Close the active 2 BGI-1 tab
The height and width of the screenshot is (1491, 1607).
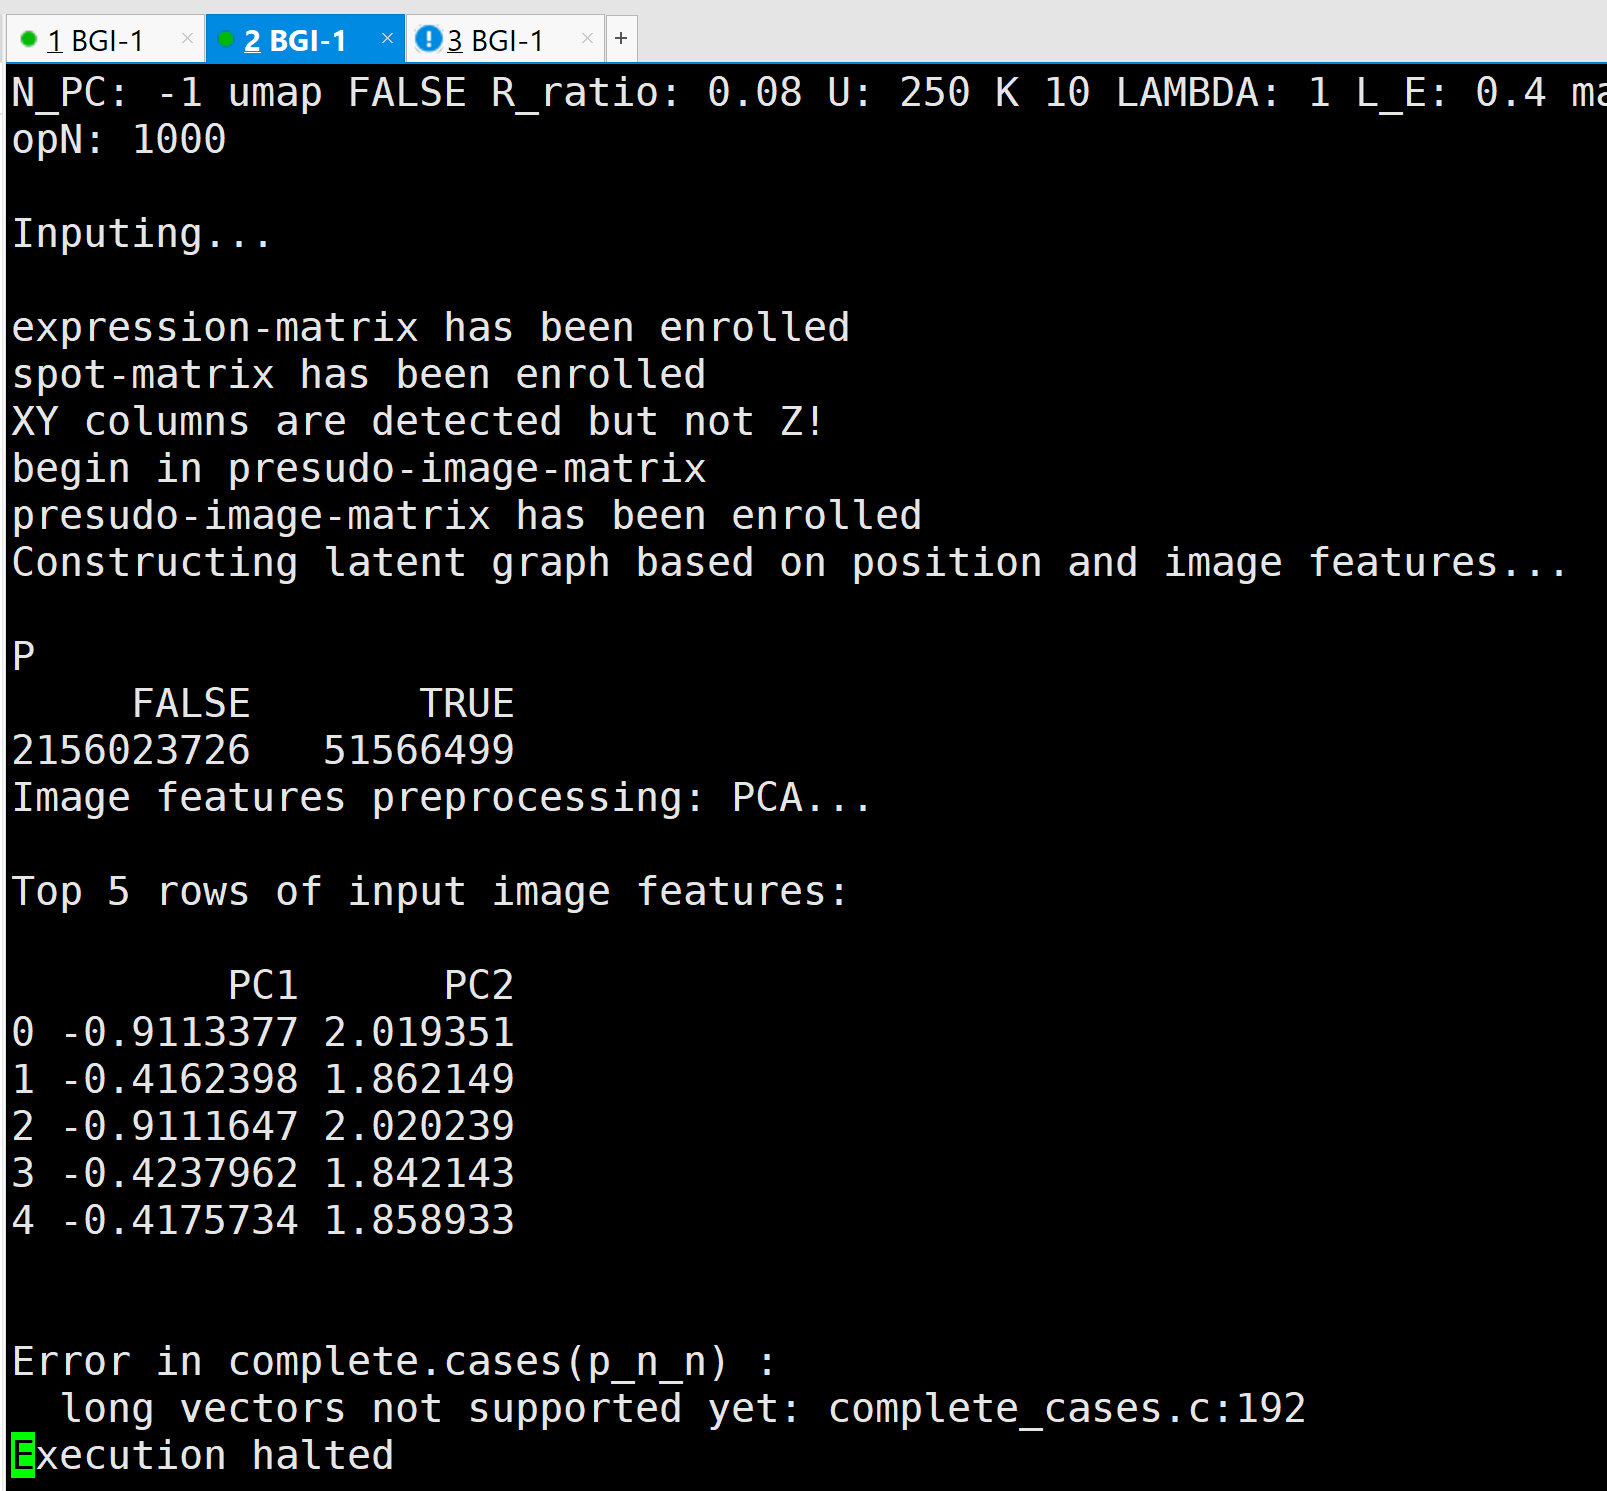tap(387, 38)
